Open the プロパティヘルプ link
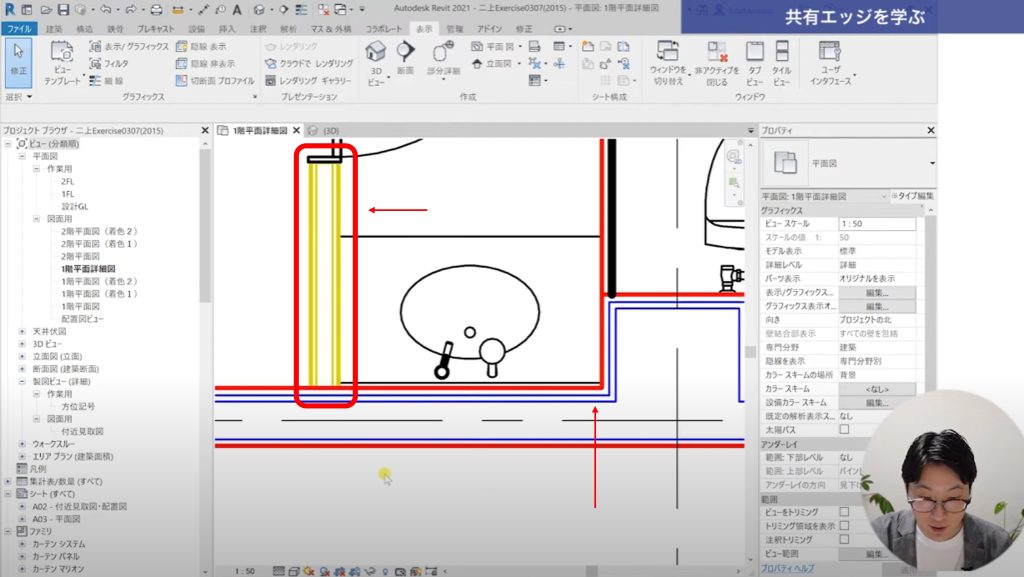The image size is (1024, 577). tap(787, 568)
